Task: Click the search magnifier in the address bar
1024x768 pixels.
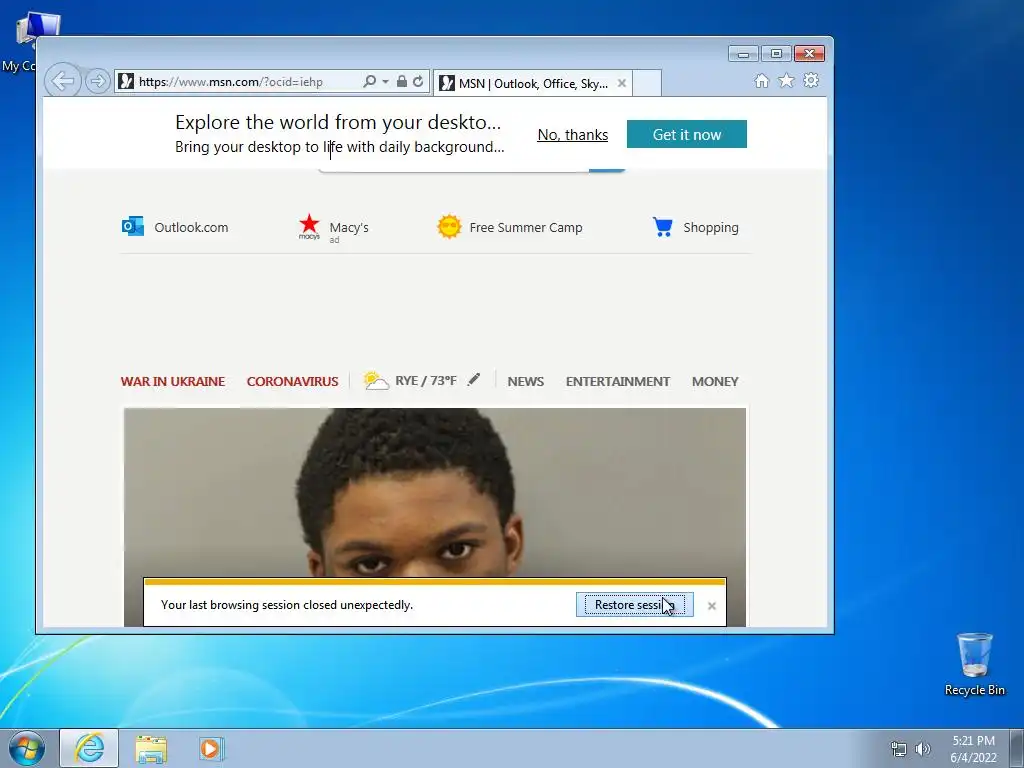Action: (x=369, y=82)
